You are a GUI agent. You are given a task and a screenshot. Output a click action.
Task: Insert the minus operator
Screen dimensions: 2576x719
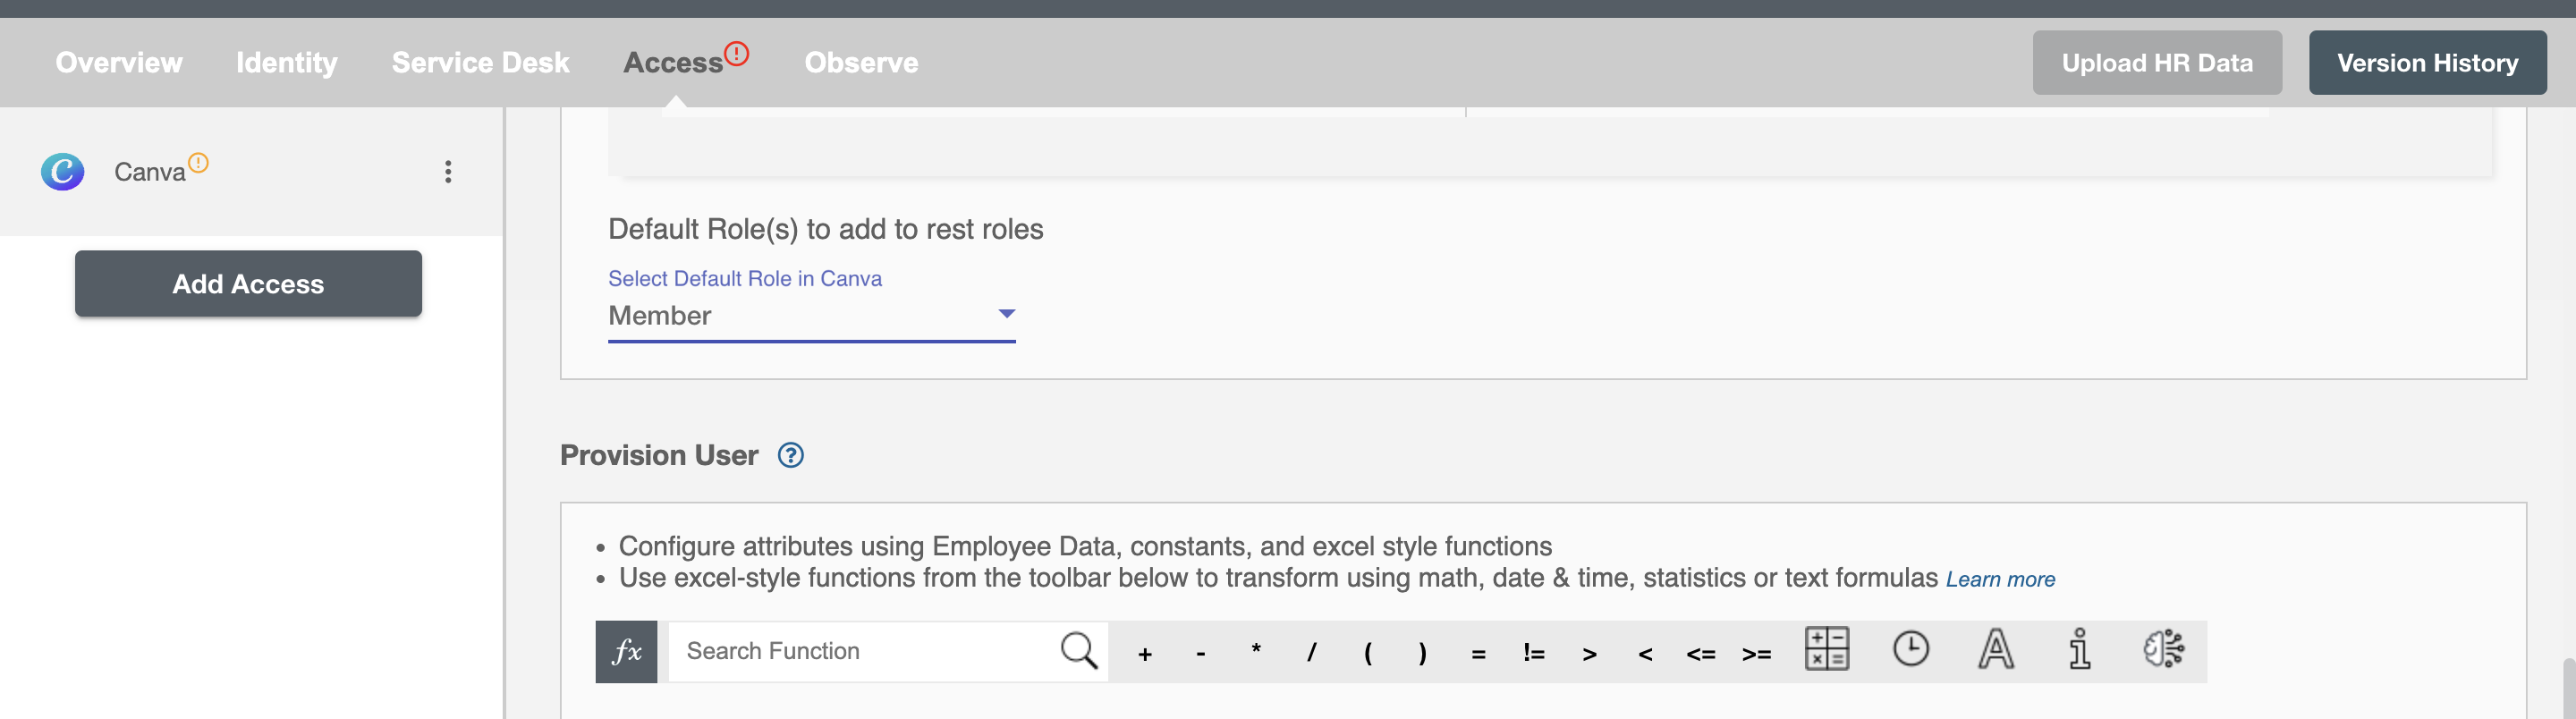1201,654
